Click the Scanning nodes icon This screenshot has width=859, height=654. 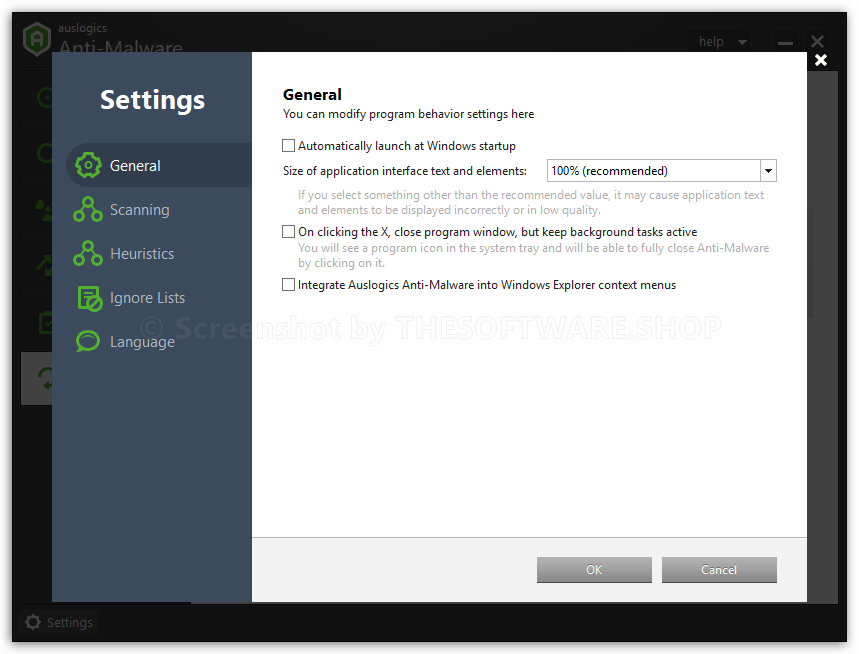88,209
